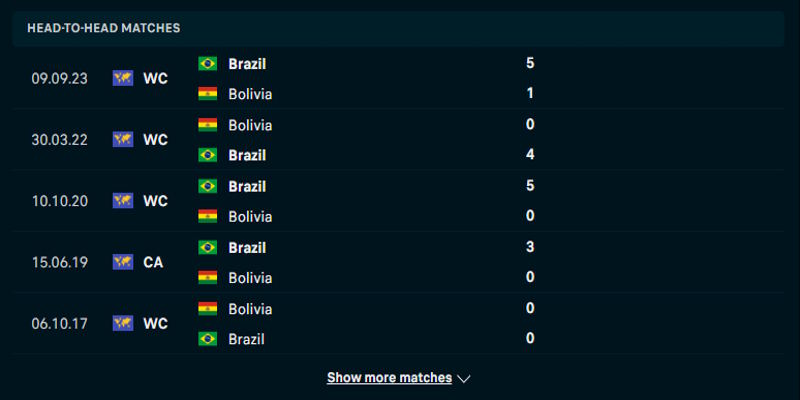Click World Cup icon for 10.10.20 match
This screenshot has height=400, width=800.
click(123, 201)
